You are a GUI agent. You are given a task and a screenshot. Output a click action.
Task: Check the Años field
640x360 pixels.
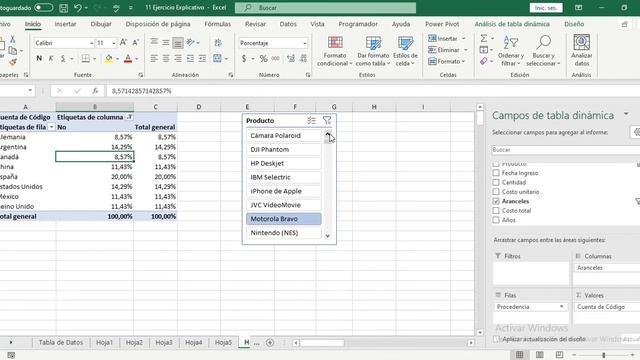[x=496, y=220]
